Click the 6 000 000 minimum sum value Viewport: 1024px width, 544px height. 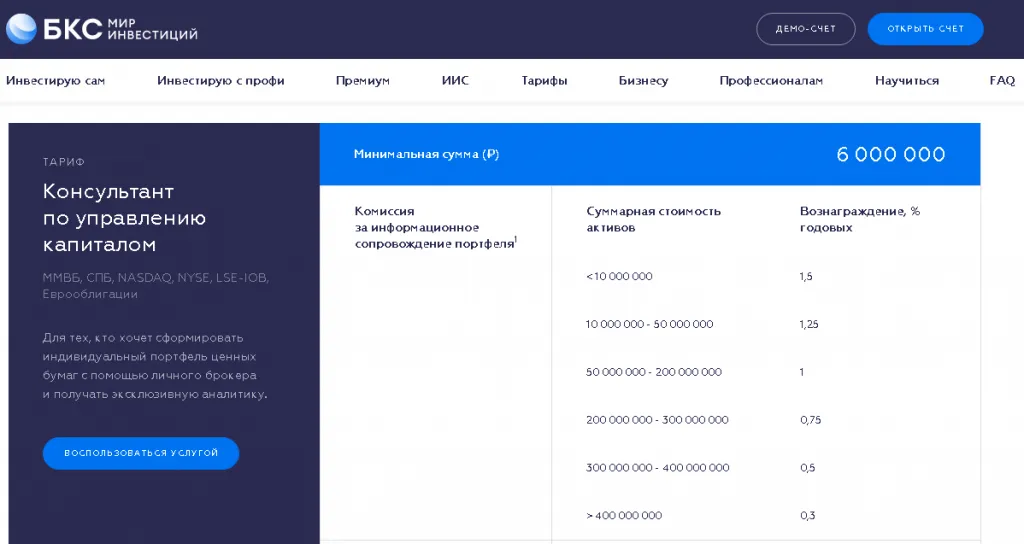click(x=890, y=155)
